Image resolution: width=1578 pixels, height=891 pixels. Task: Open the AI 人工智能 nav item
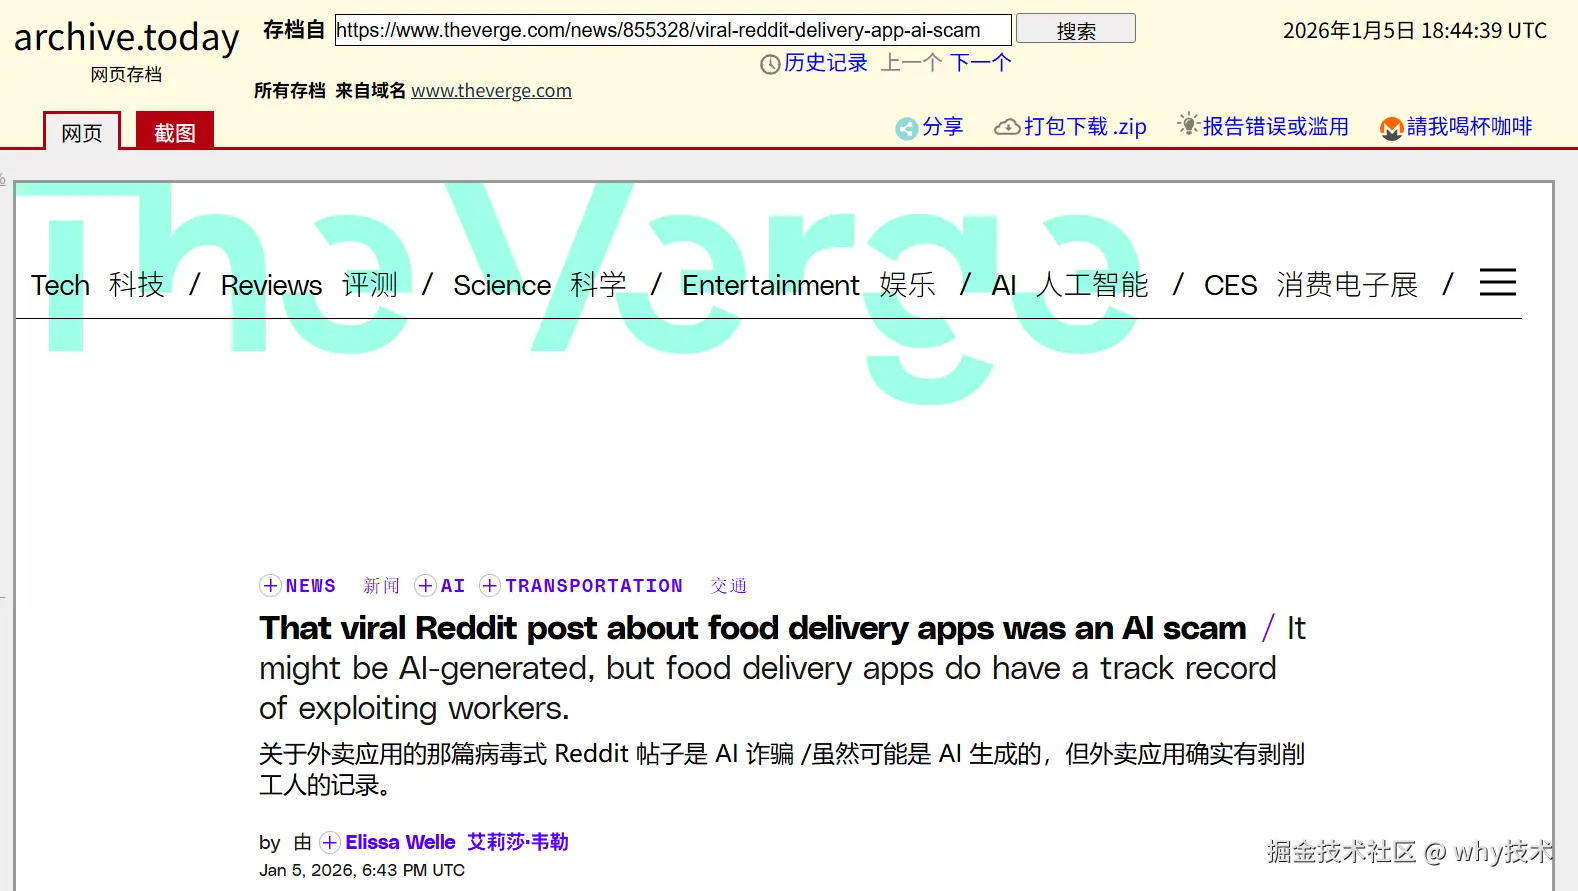1070,285
